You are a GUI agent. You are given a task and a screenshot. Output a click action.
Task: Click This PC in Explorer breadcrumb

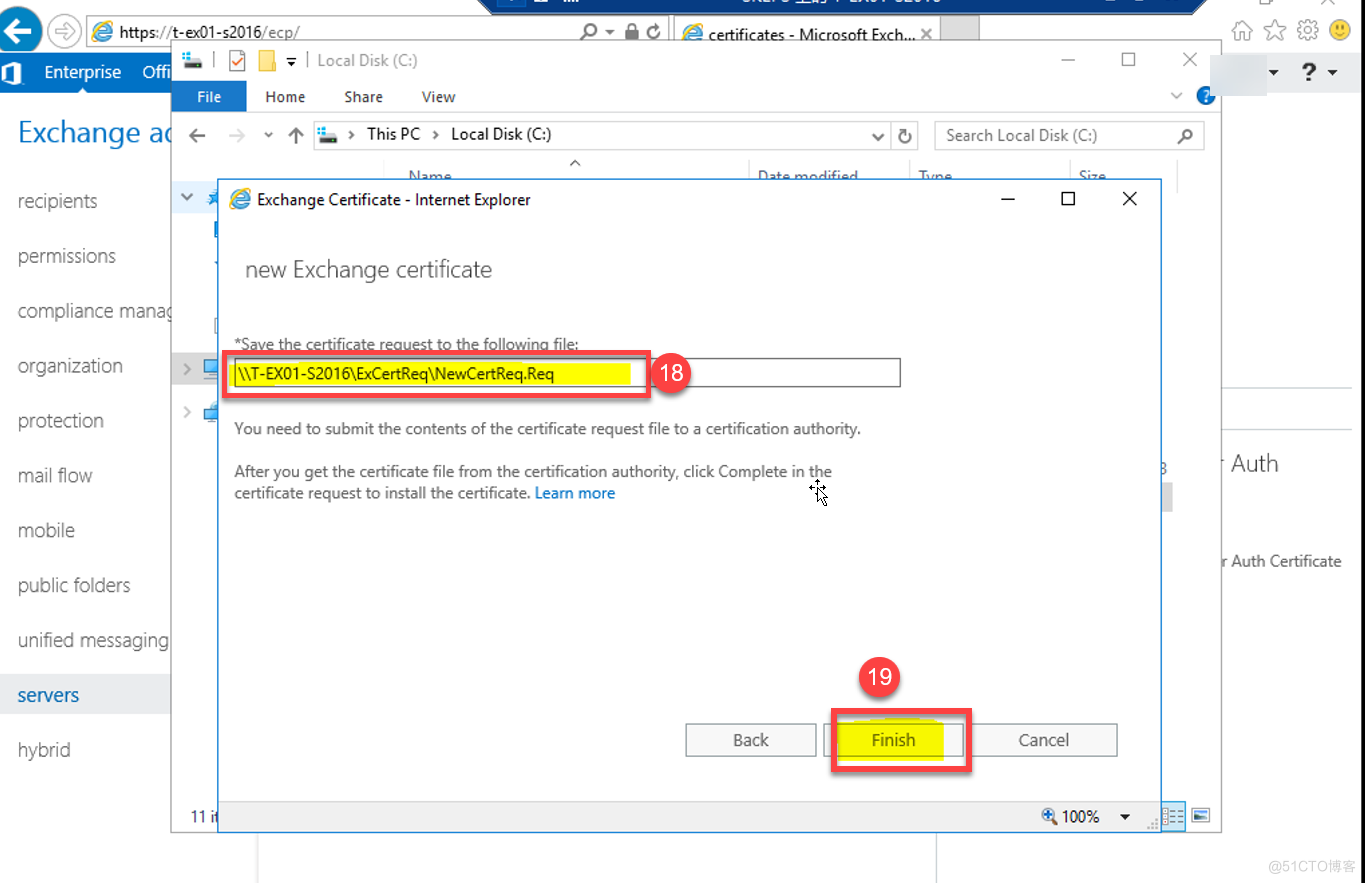[x=393, y=134]
